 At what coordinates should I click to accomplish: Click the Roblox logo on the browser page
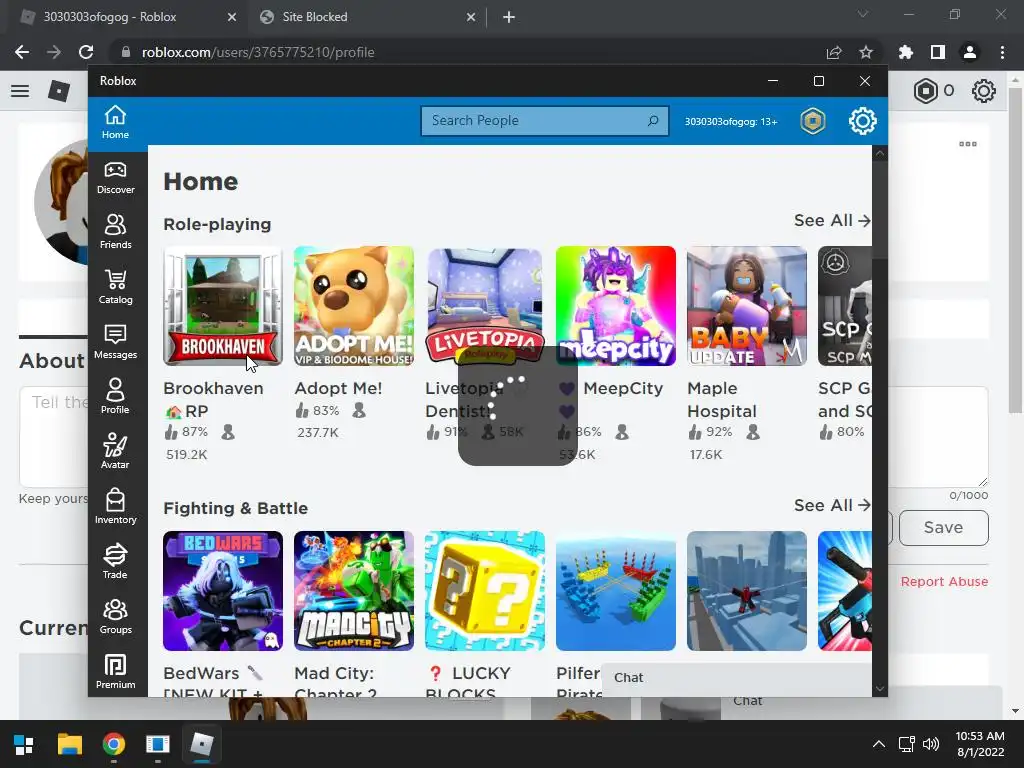tap(59, 91)
